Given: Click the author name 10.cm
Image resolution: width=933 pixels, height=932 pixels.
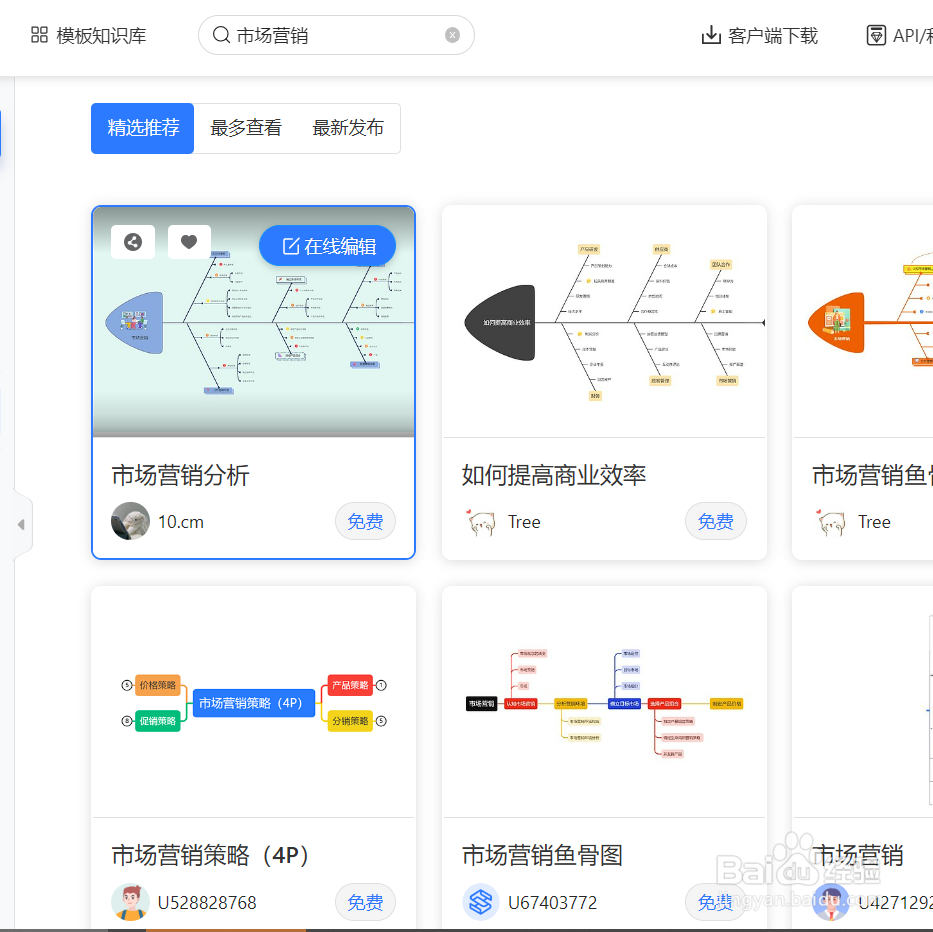Looking at the screenshot, I should [181, 522].
